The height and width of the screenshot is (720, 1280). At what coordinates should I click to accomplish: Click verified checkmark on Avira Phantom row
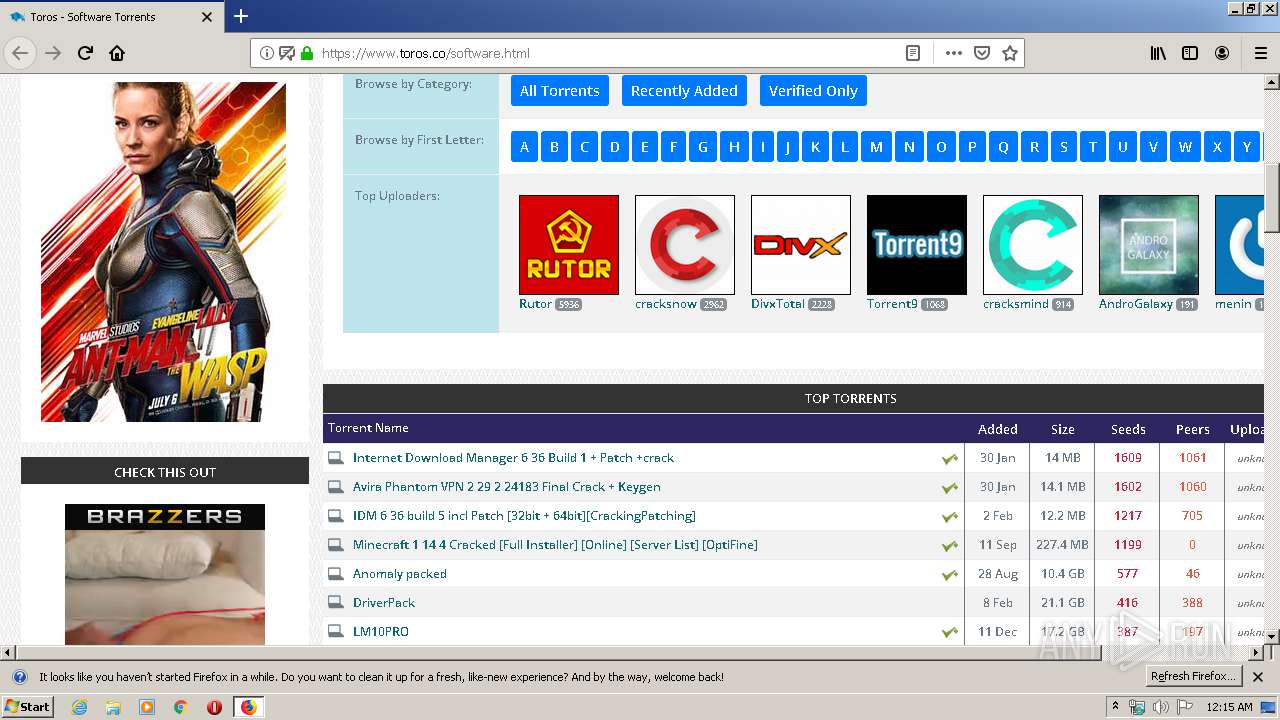[950, 488]
